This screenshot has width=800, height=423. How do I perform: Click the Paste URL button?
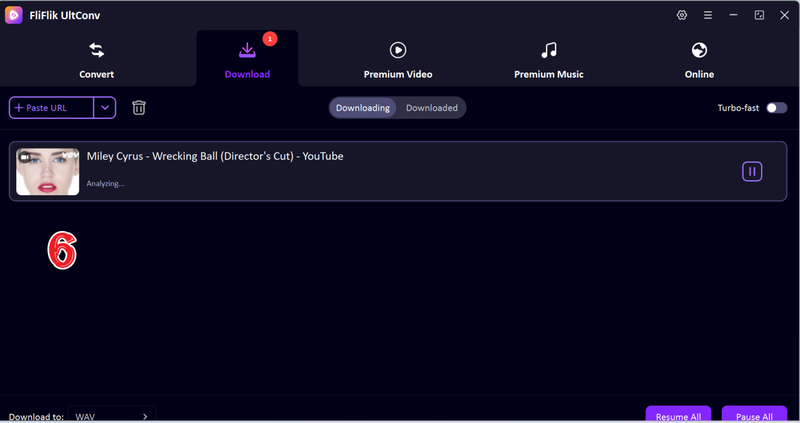(51, 108)
